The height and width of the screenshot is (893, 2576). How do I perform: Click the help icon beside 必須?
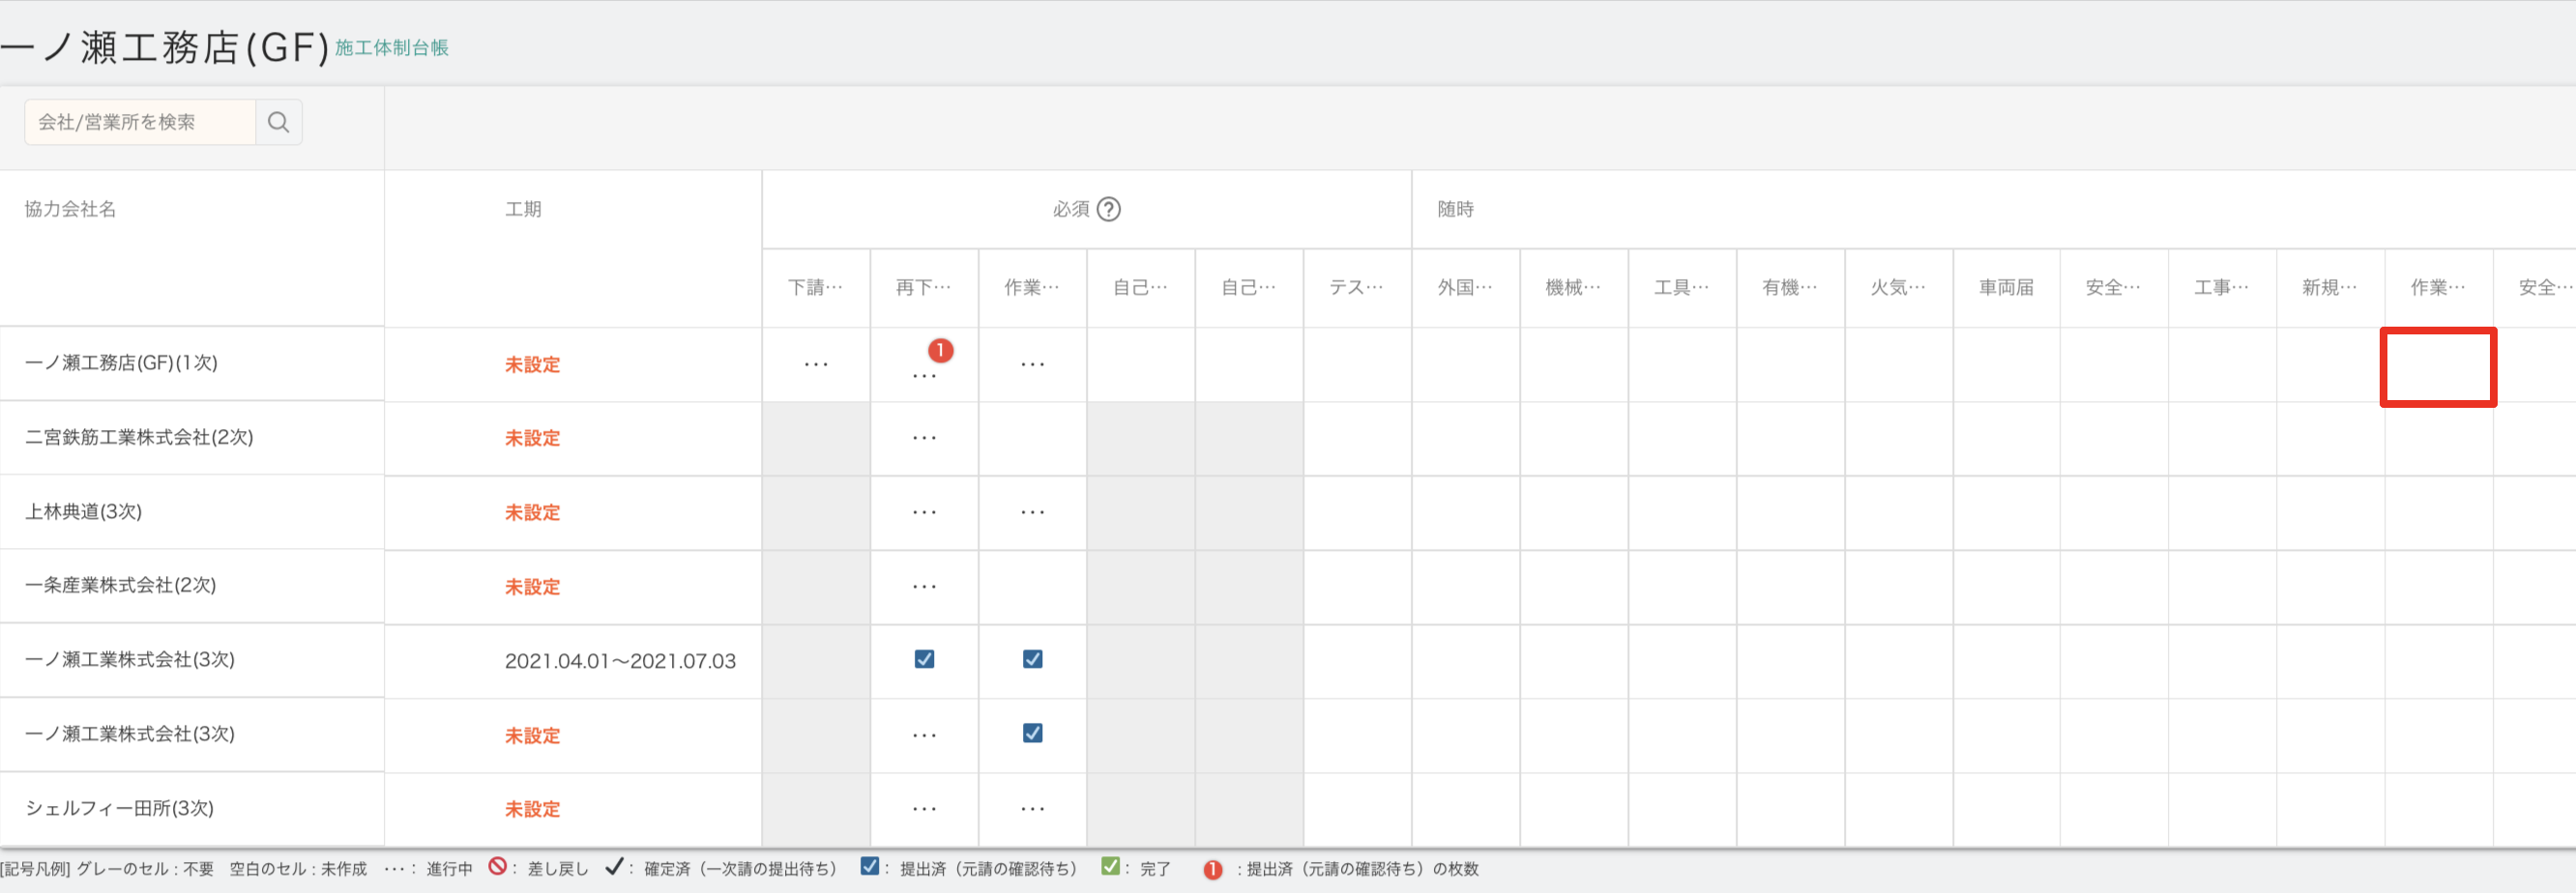(1108, 209)
